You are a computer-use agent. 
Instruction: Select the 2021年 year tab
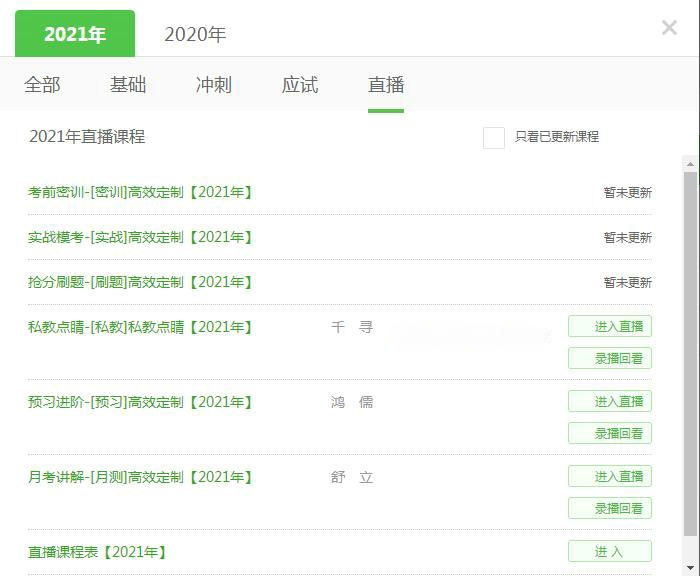pyautogui.click(x=75, y=35)
